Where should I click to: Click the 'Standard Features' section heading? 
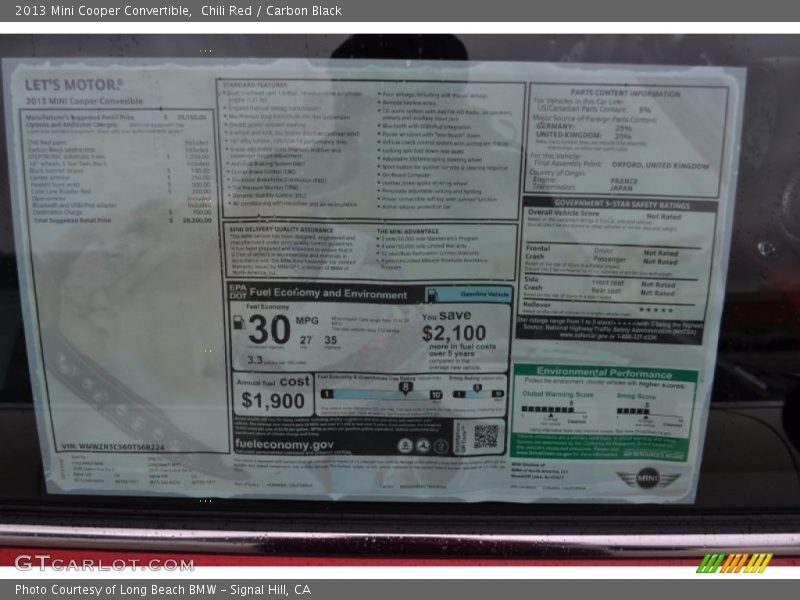coord(255,85)
